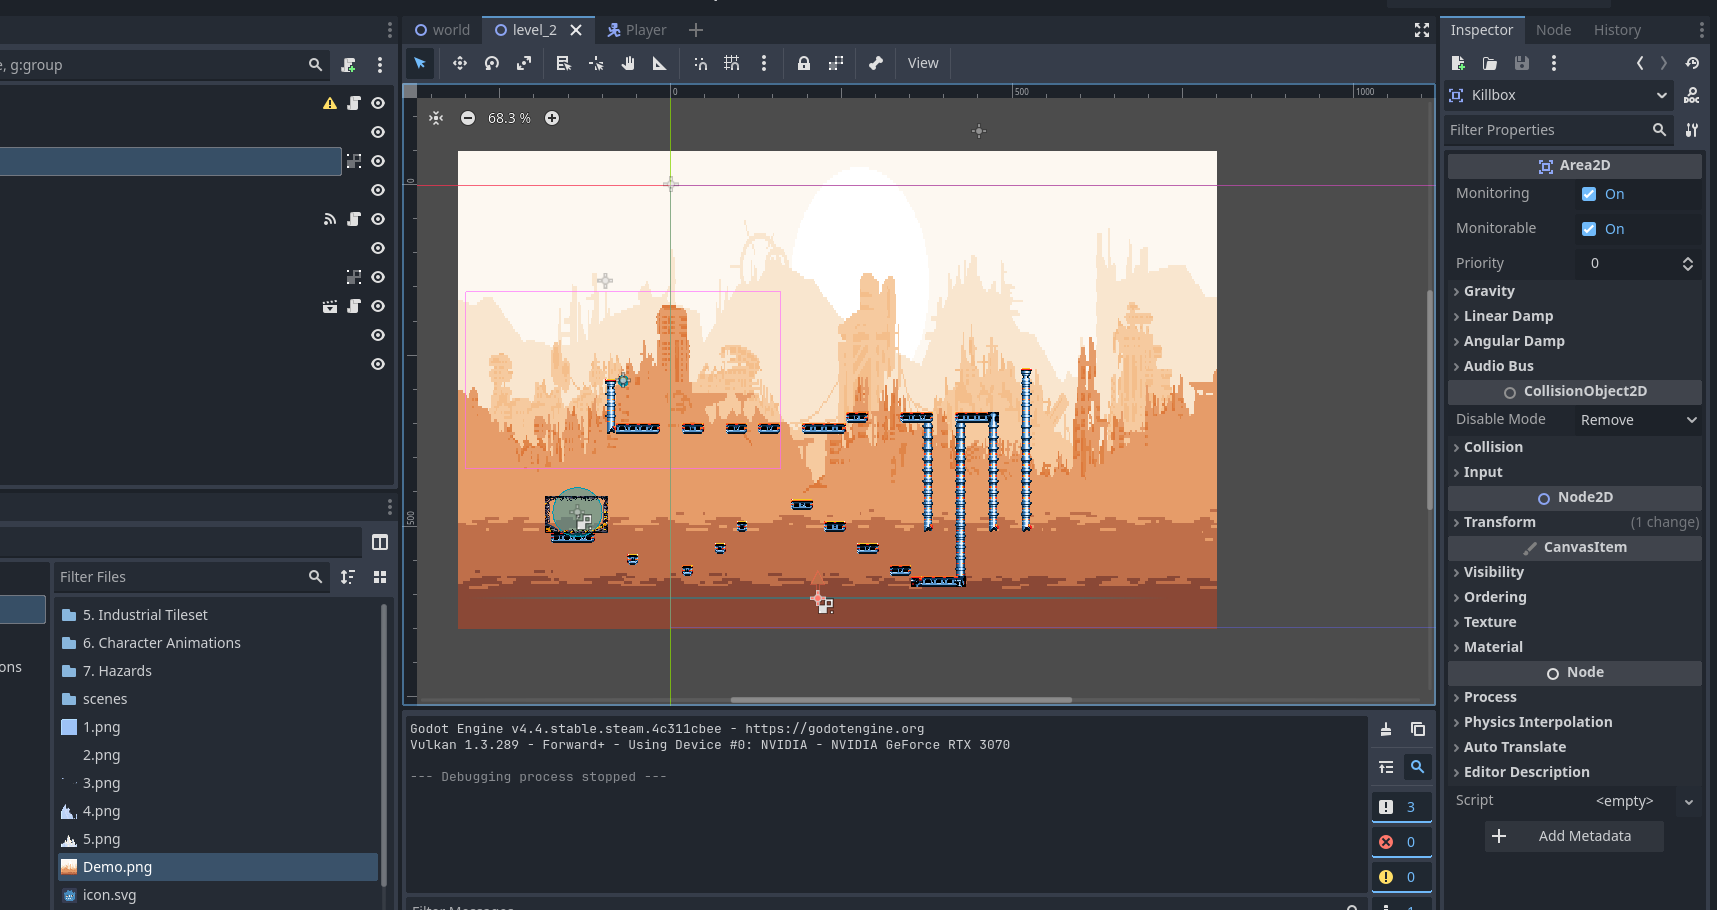
Task: Clear output with the broom icon
Action: (x=1386, y=729)
